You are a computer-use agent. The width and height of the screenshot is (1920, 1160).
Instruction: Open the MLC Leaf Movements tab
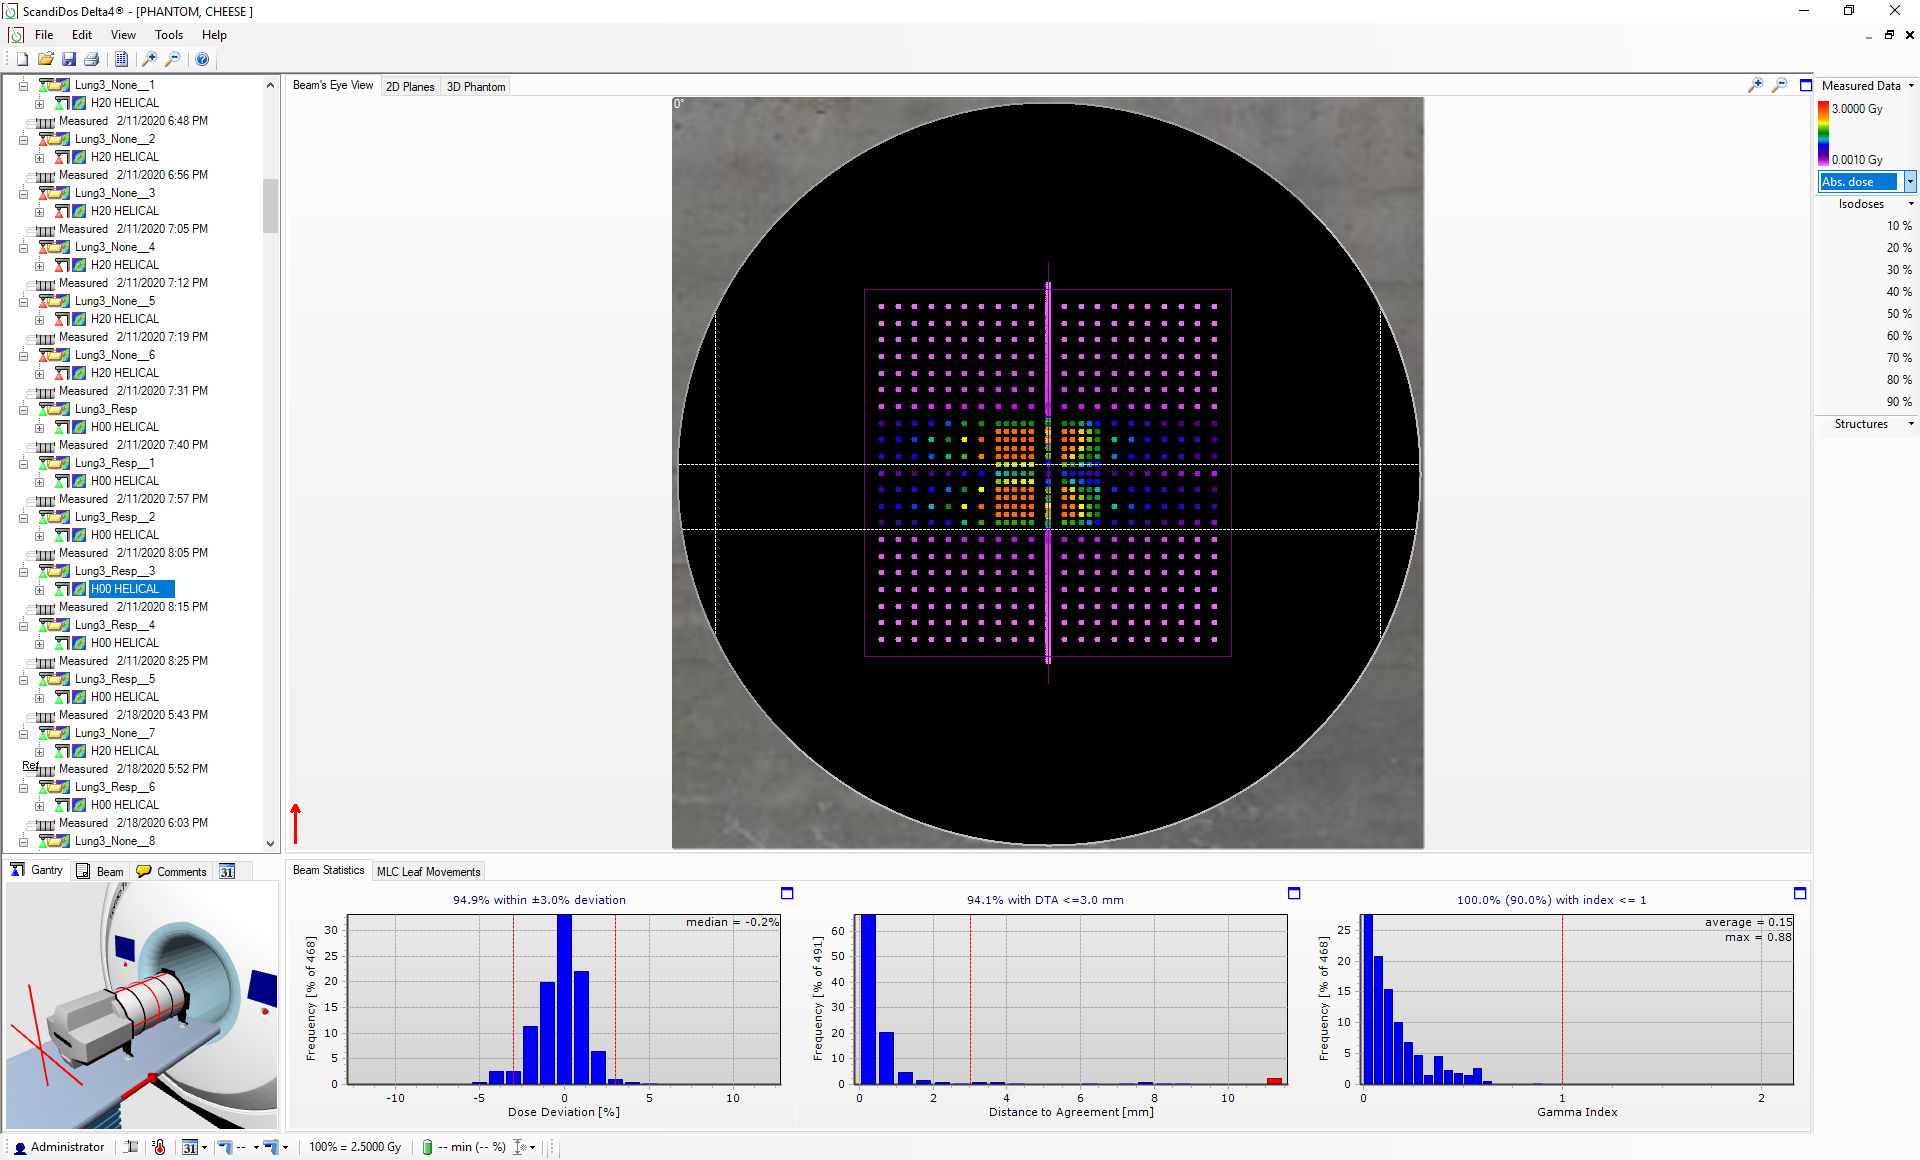coord(428,872)
